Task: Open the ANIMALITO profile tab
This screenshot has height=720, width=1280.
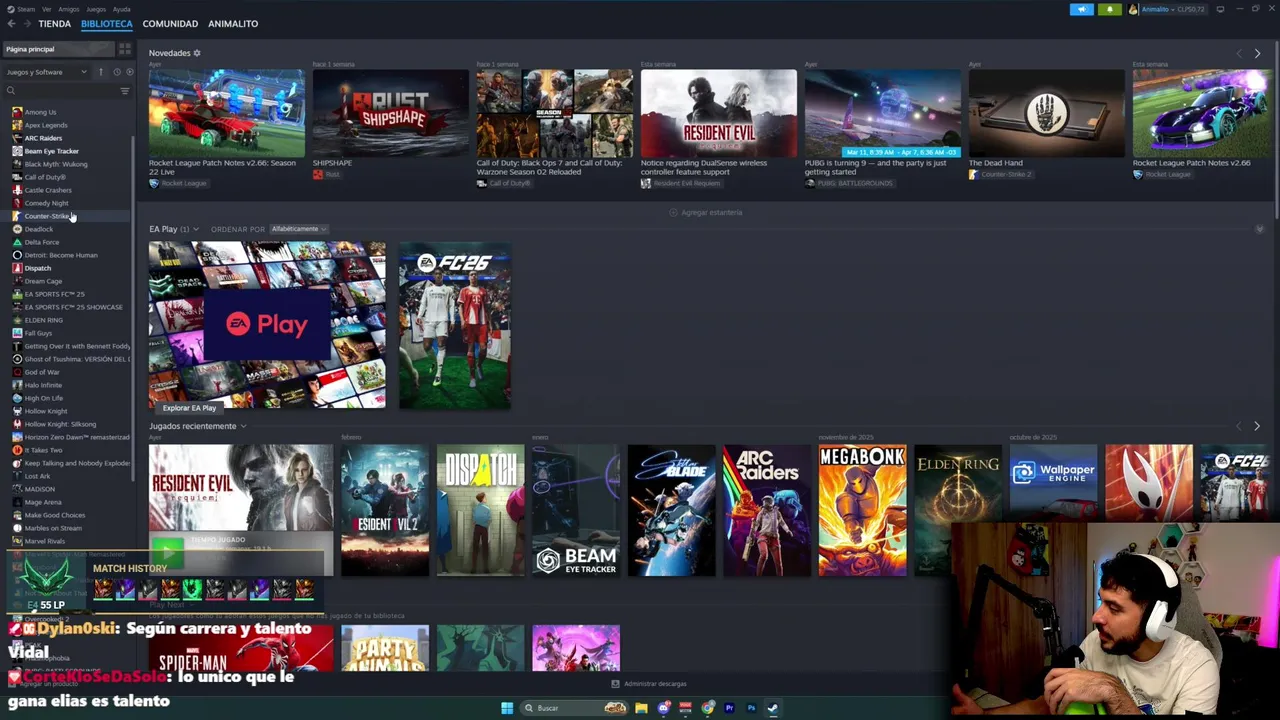Action: pyautogui.click(x=233, y=23)
